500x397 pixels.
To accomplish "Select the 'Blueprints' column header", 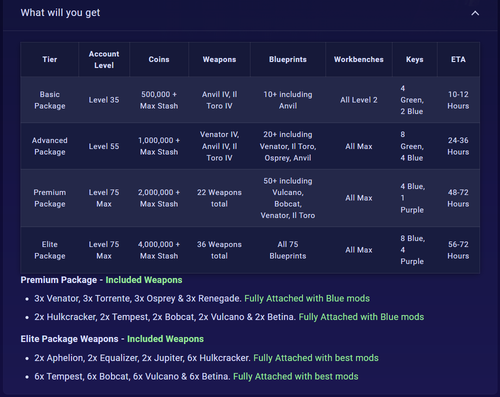I will [x=288, y=59].
